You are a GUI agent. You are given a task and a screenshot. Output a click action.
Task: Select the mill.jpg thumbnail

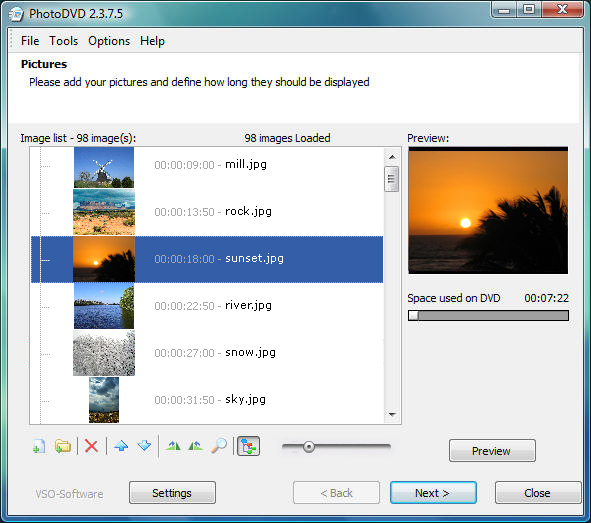[x=104, y=168]
